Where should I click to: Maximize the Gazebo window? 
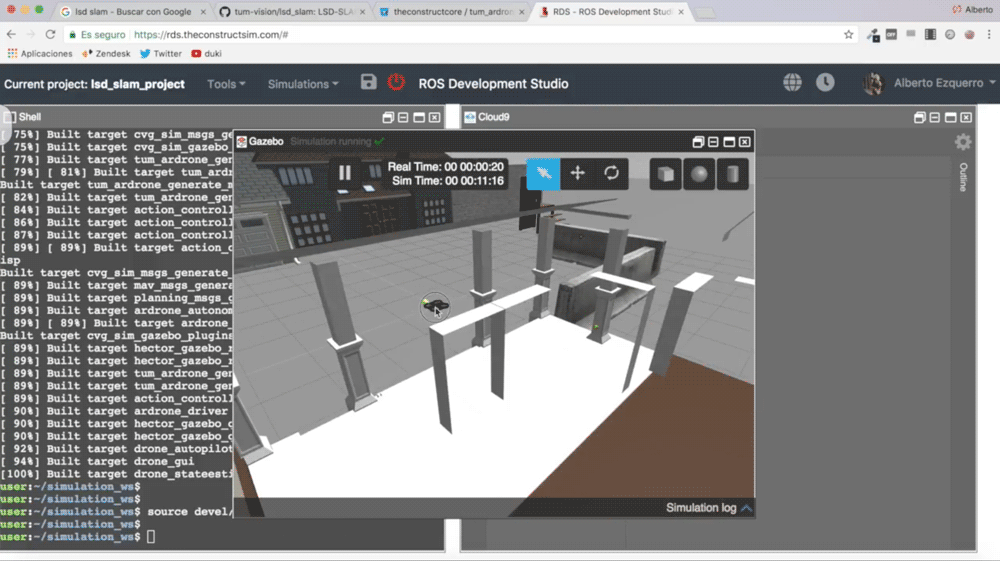point(729,142)
